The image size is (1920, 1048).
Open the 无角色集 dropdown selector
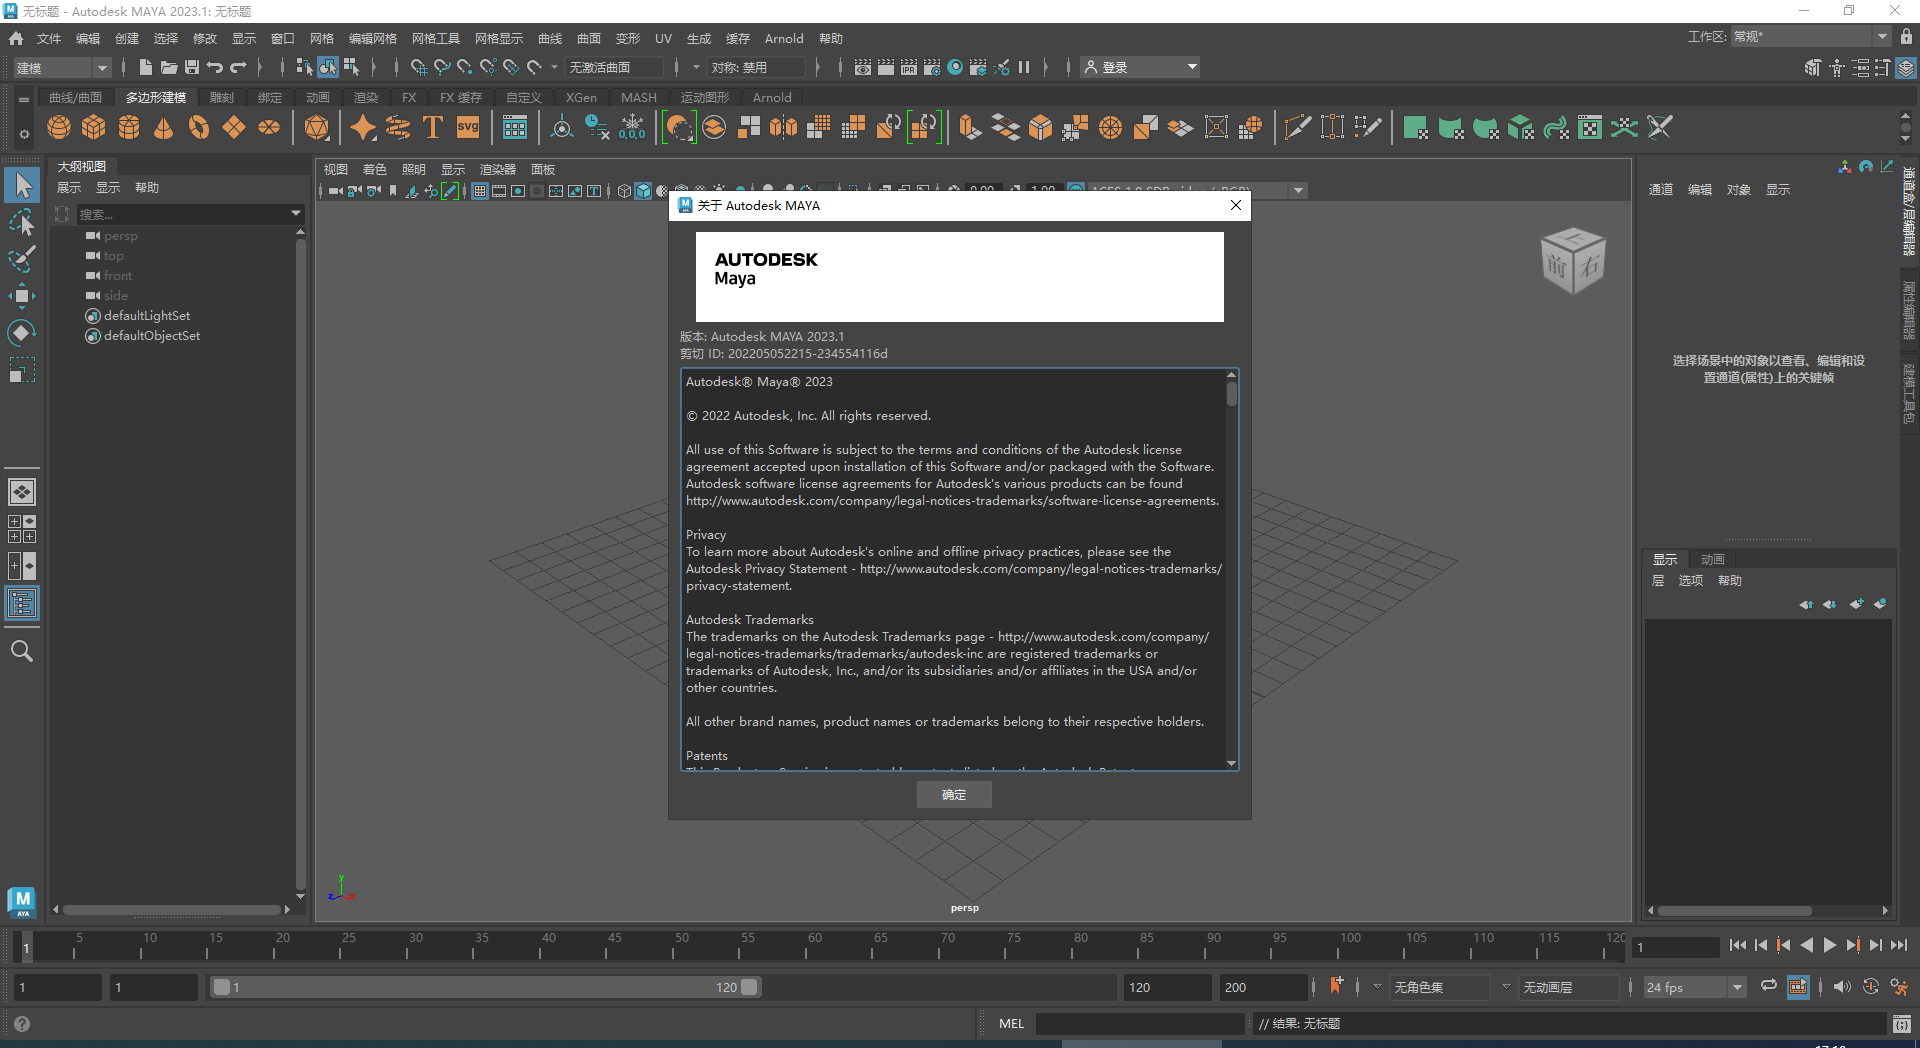(x=1440, y=987)
